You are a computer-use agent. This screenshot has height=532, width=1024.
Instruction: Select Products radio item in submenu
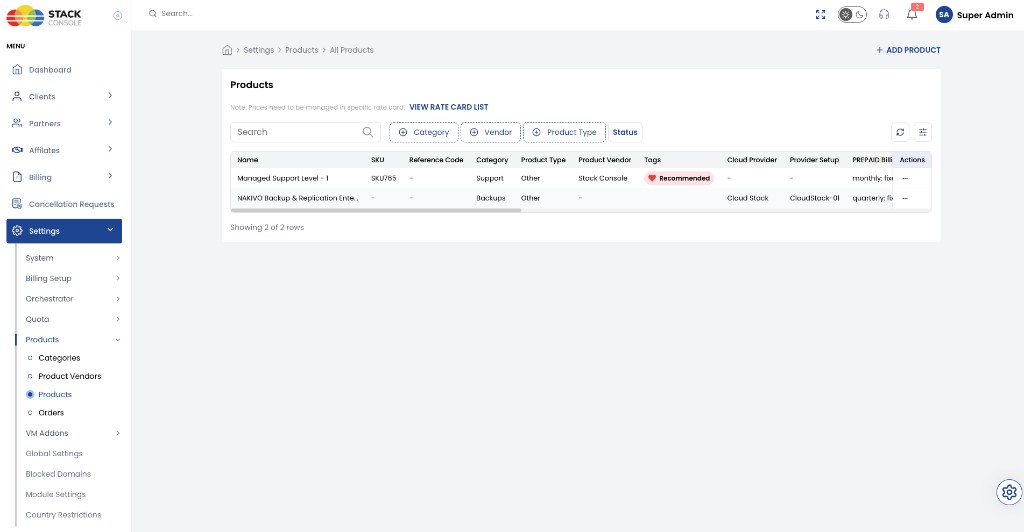pos(30,394)
